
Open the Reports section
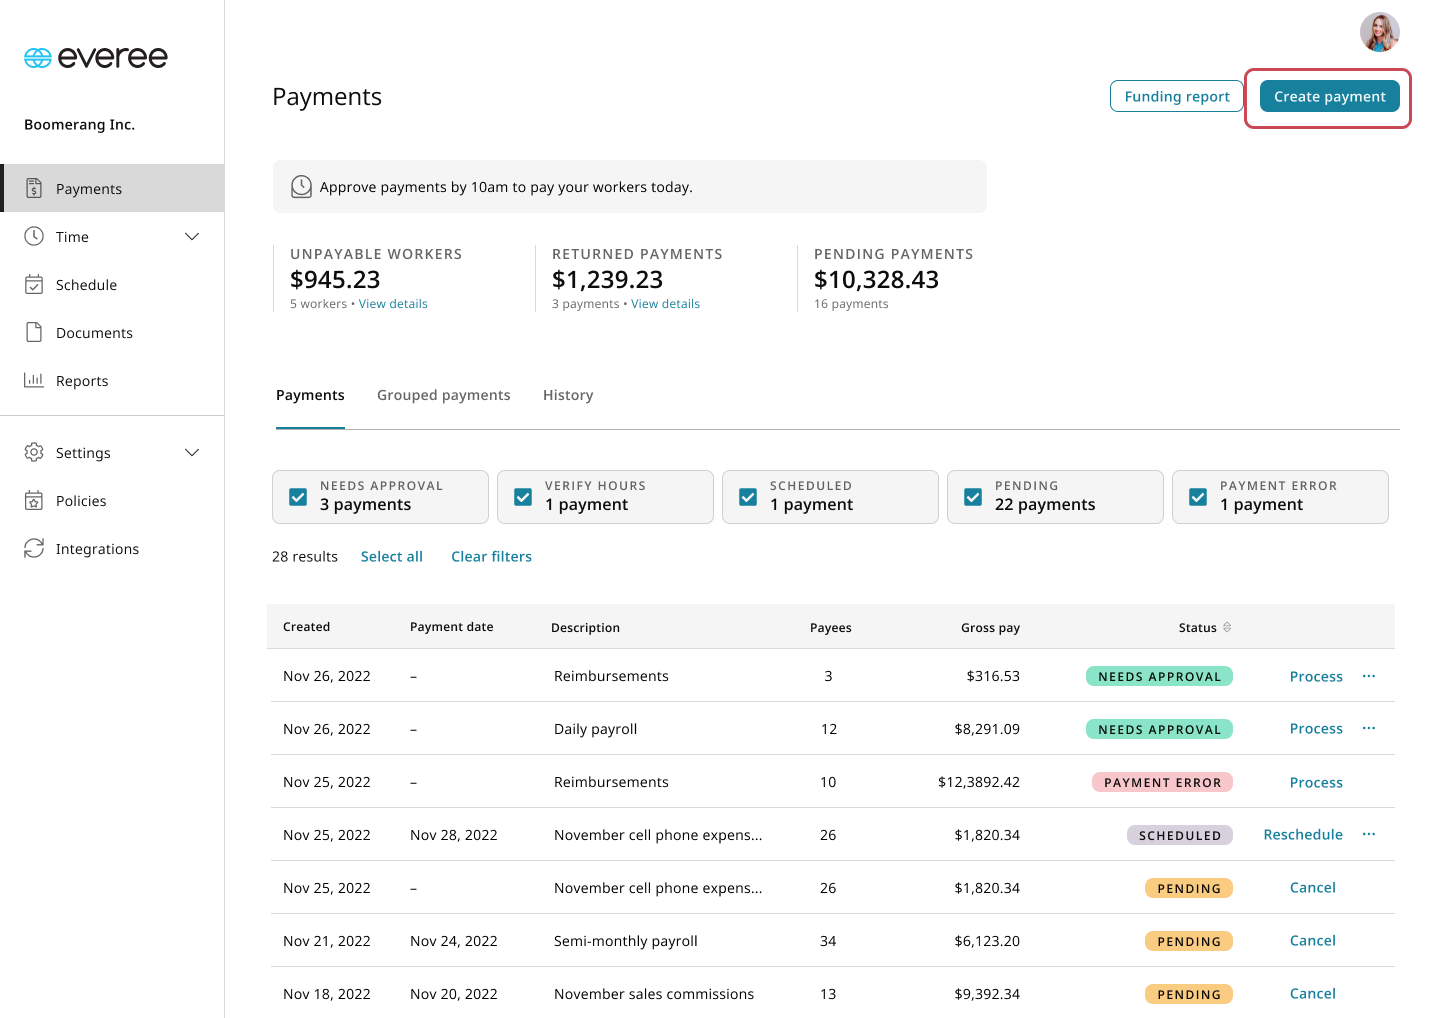83,380
